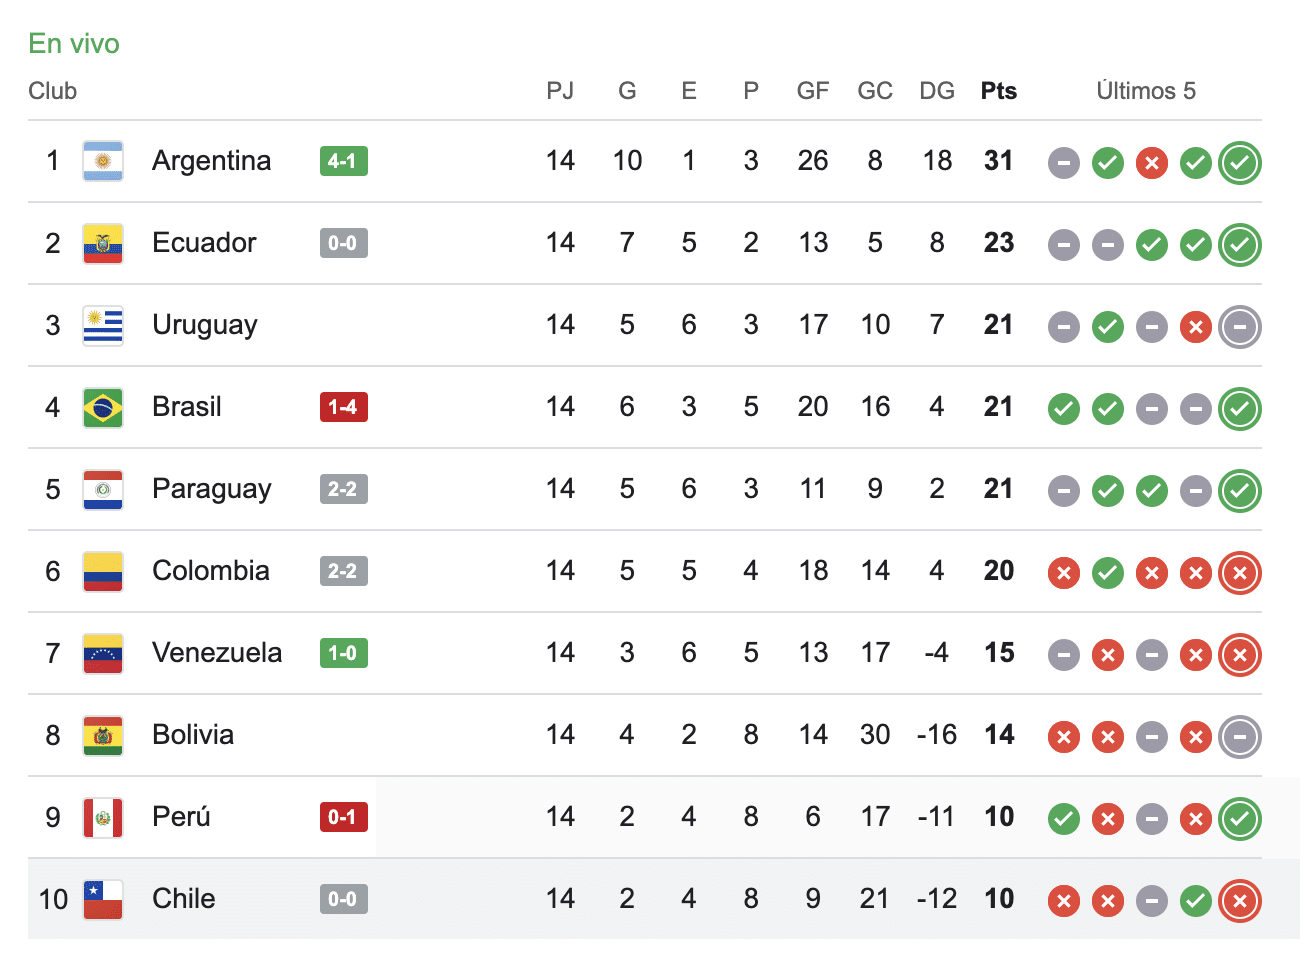
Task: Click Argentina's flag icon
Action: click(x=101, y=160)
